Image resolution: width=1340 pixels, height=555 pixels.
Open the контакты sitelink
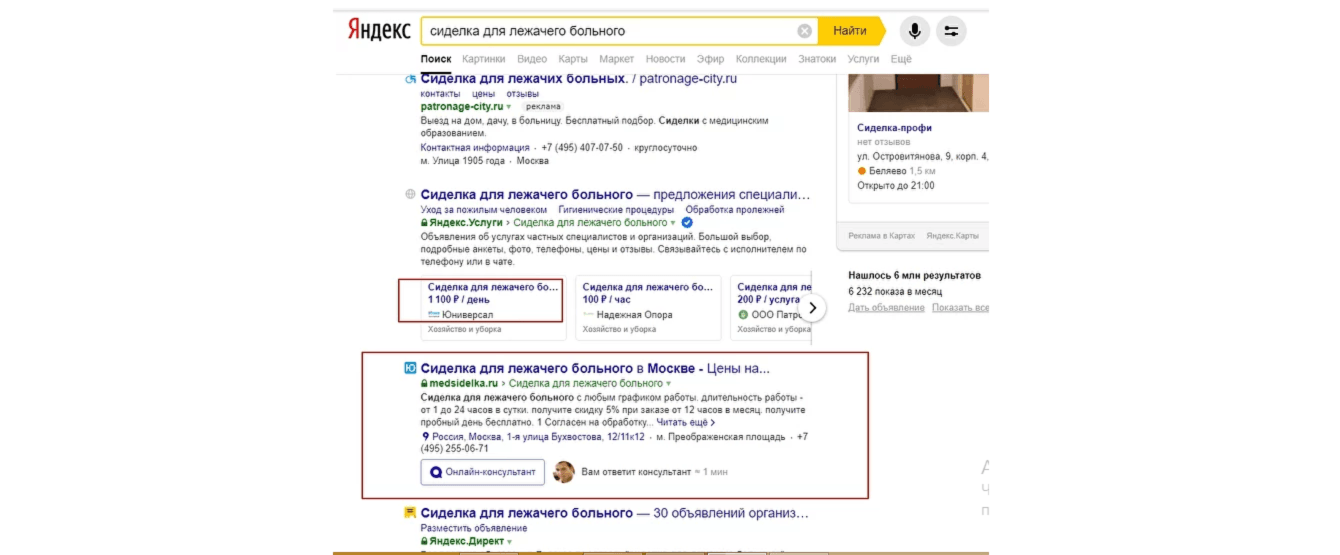click(440, 93)
